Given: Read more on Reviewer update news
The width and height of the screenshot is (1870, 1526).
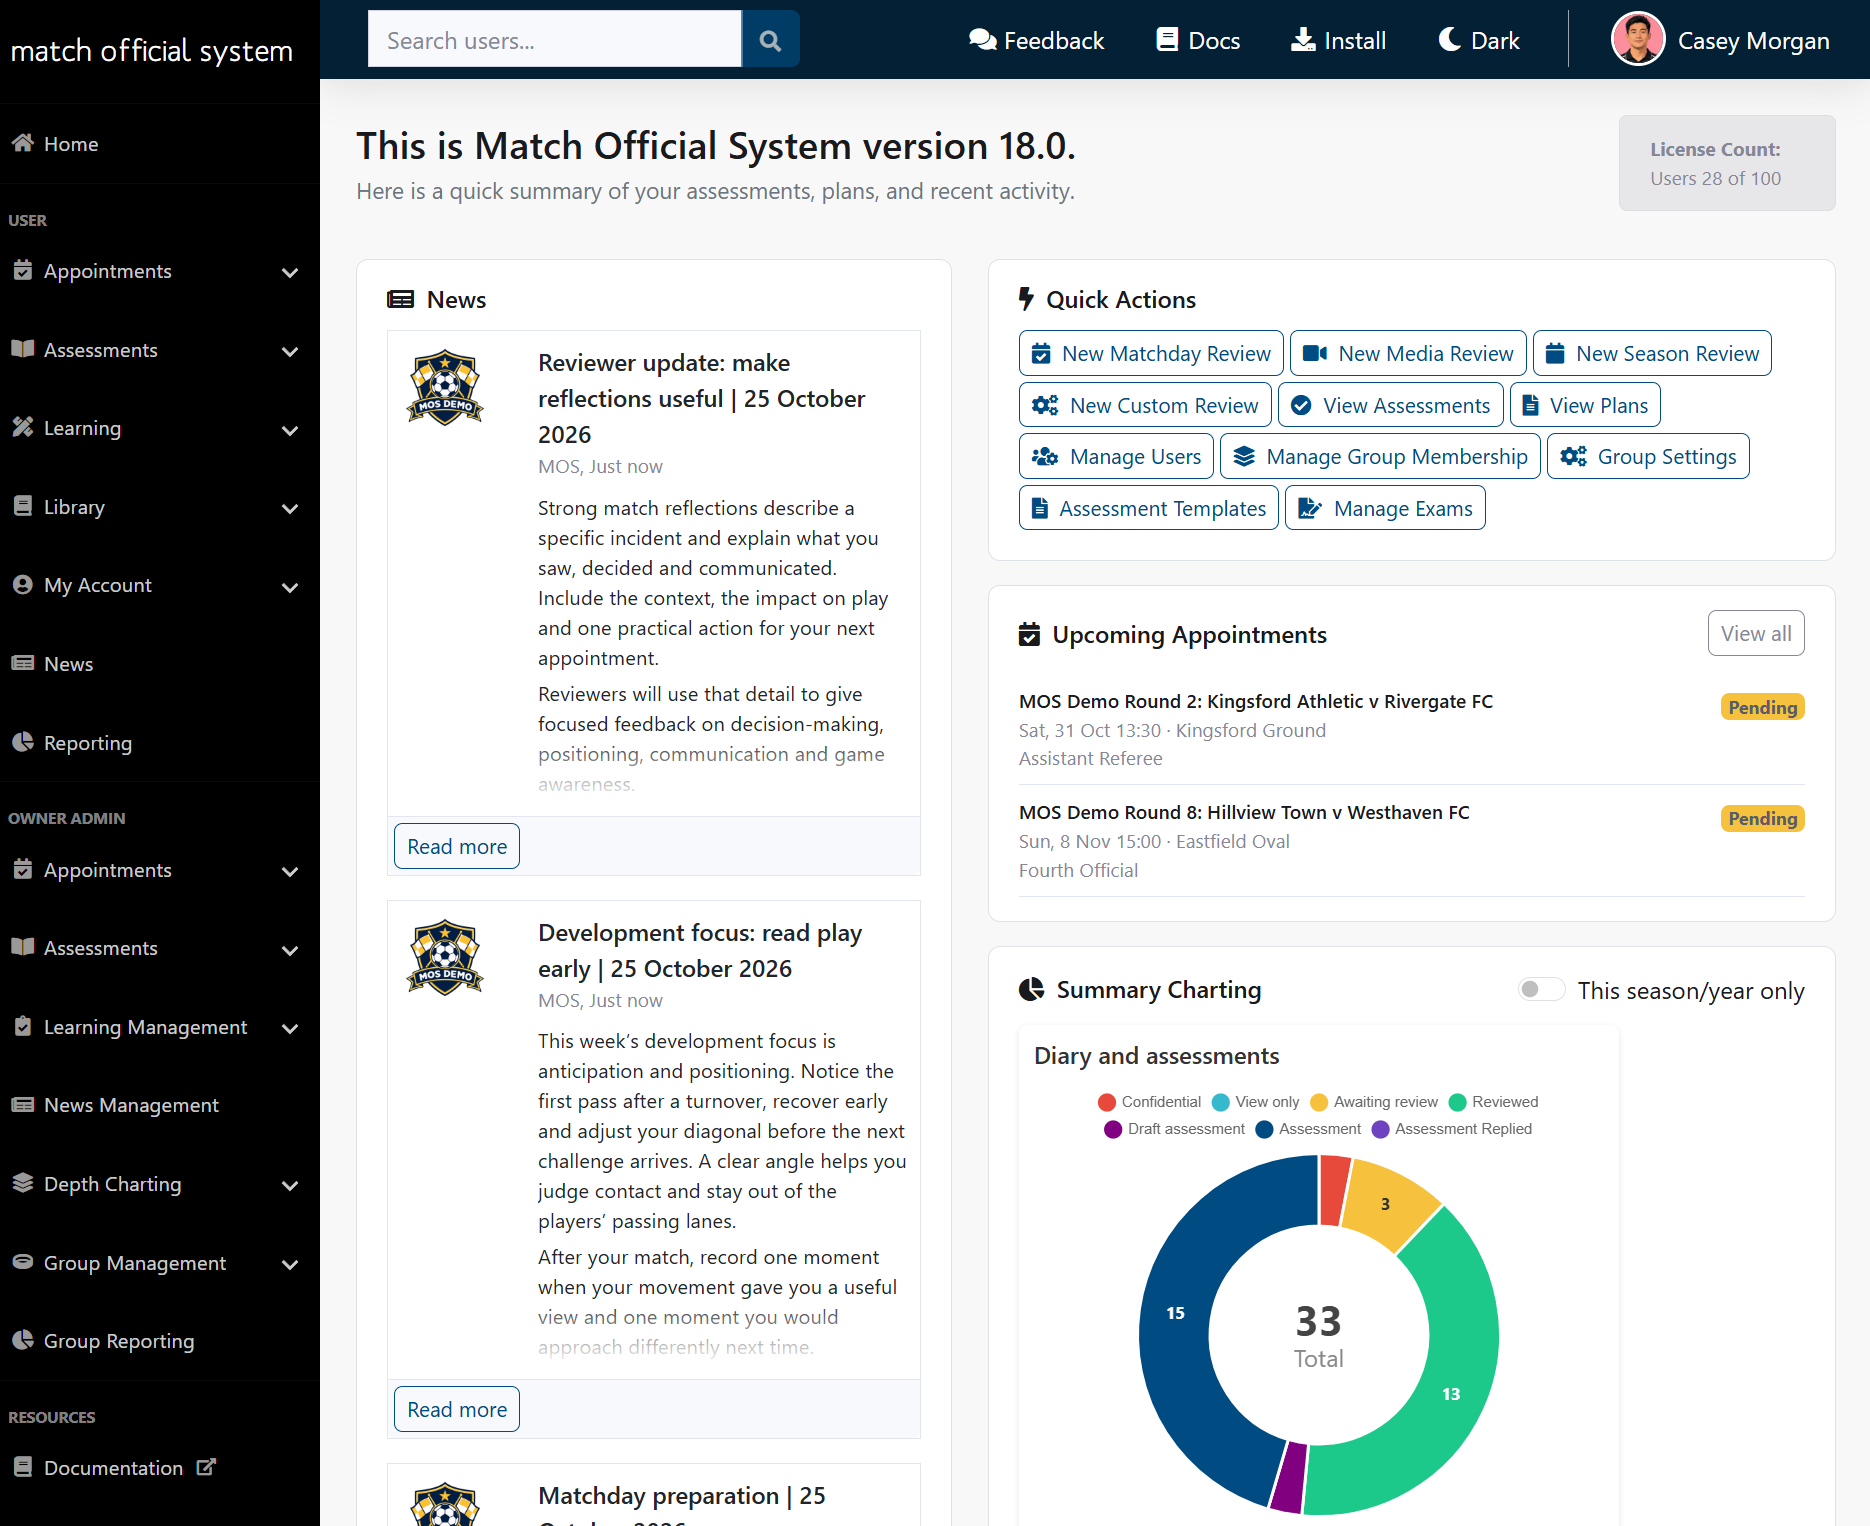Looking at the screenshot, I should point(457,847).
